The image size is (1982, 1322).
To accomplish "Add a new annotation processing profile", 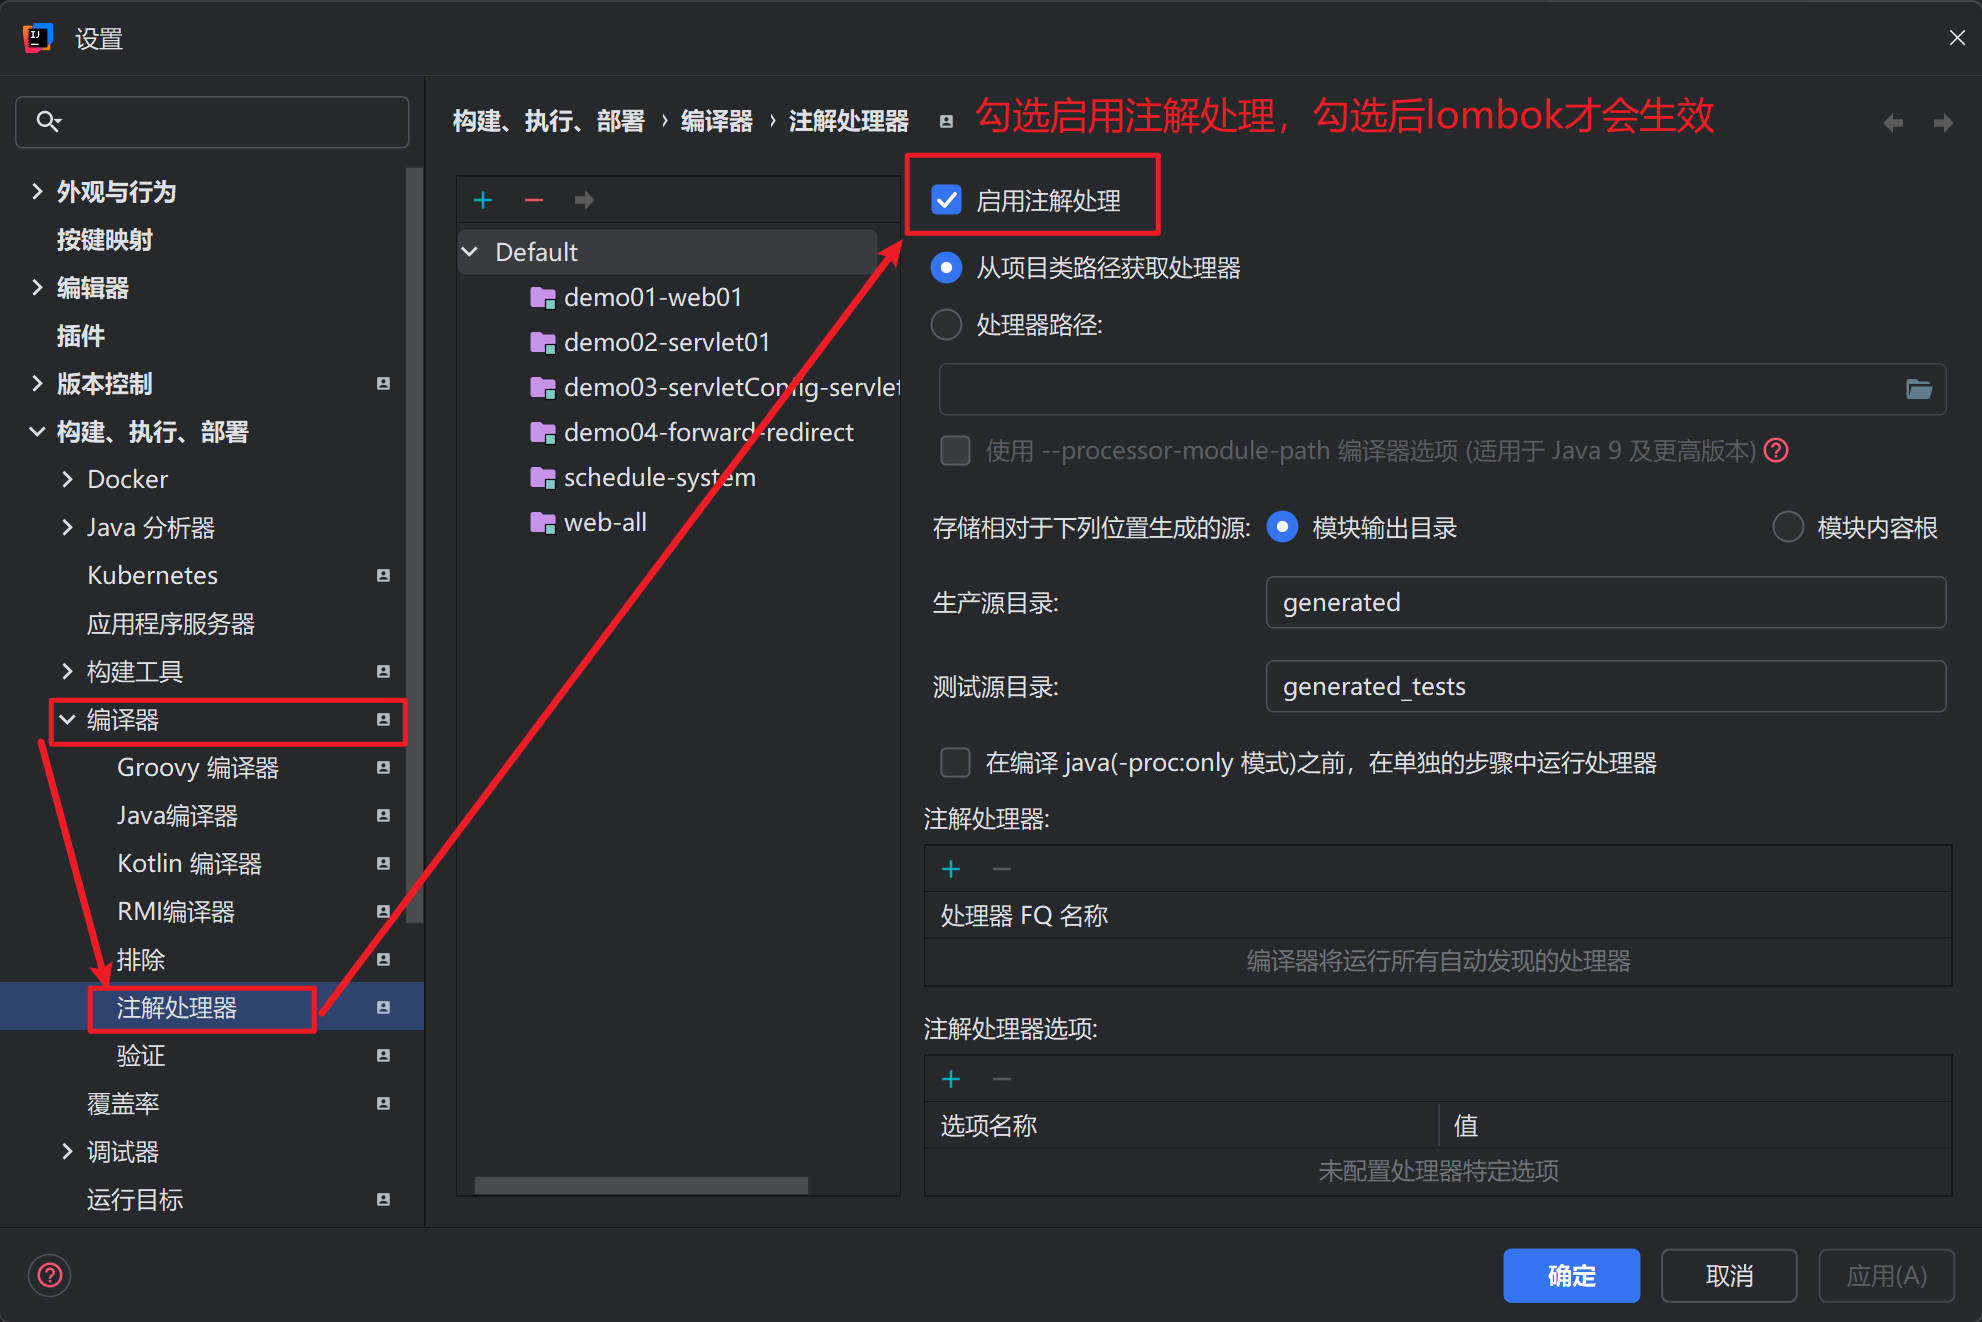I will [x=483, y=199].
